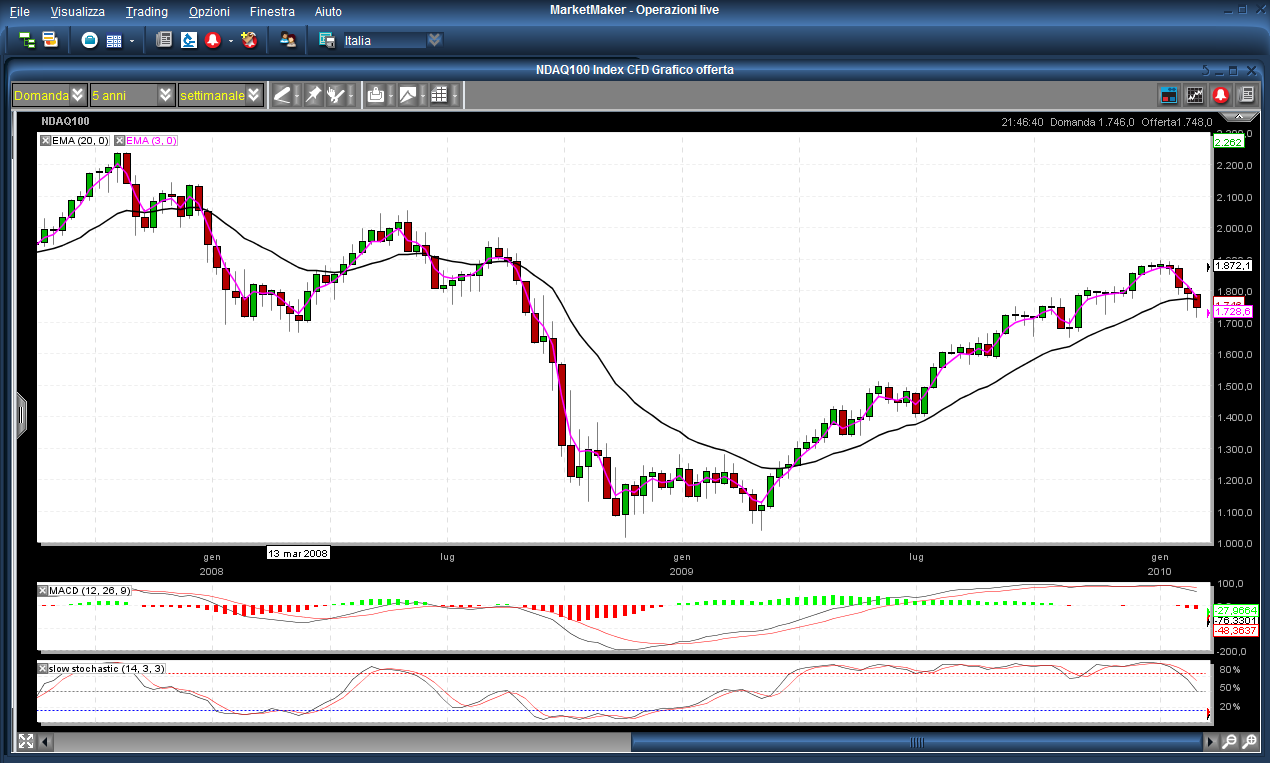
Task: Click the pushpin tool in chart toolbar
Action: pyautogui.click(x=313, y=95)
